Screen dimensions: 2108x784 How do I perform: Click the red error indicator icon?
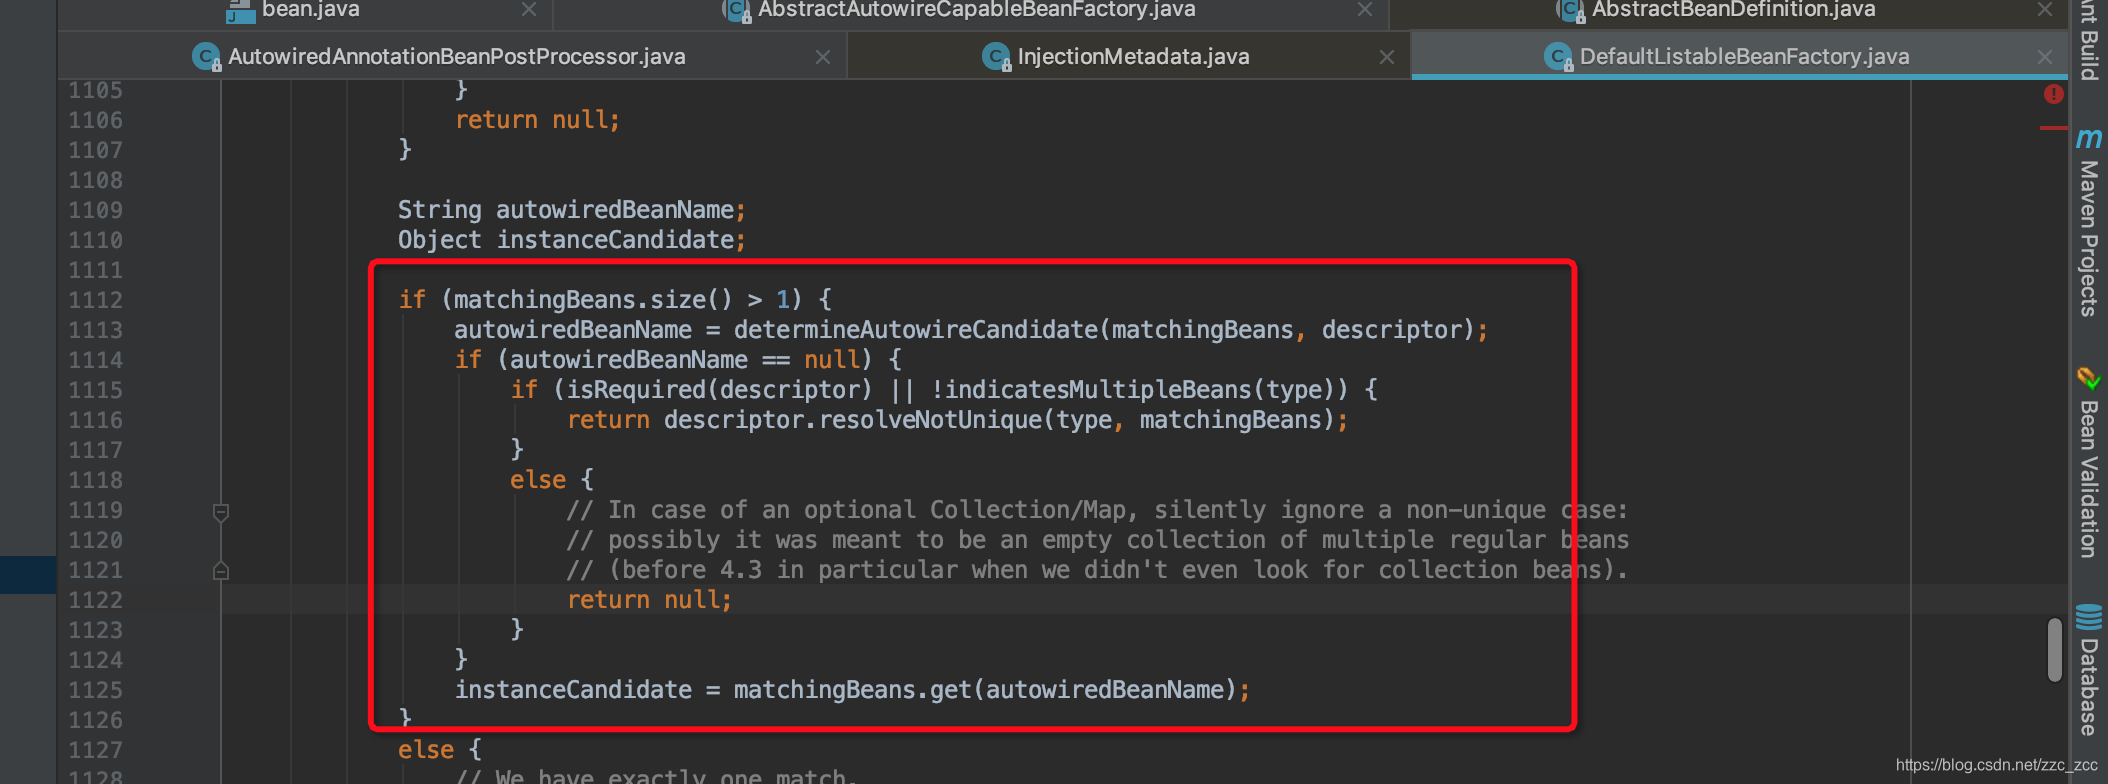[x=2054, y=94]
